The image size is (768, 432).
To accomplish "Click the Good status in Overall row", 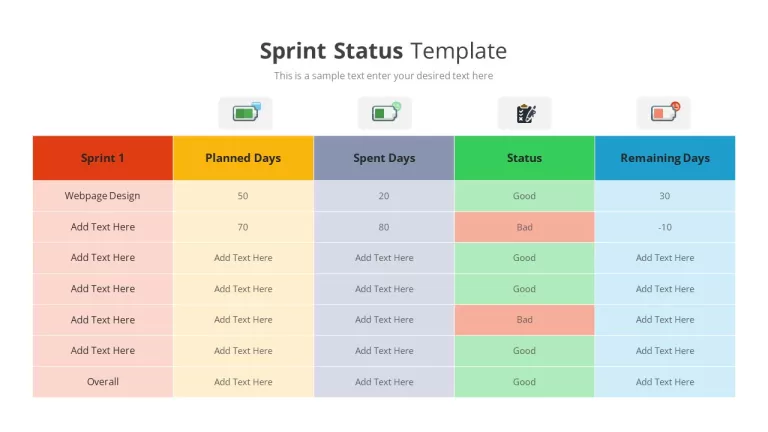I will (x=525, y=382).
